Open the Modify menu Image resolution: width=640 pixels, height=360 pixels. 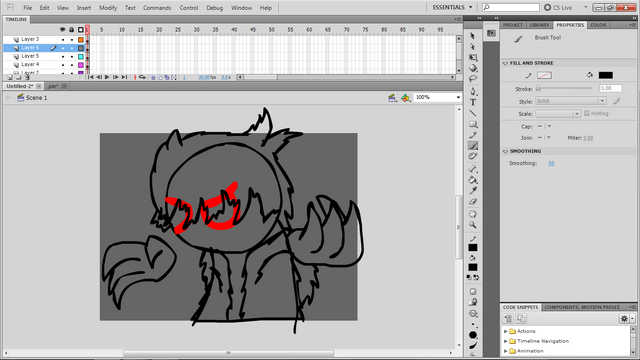(108, 8)
